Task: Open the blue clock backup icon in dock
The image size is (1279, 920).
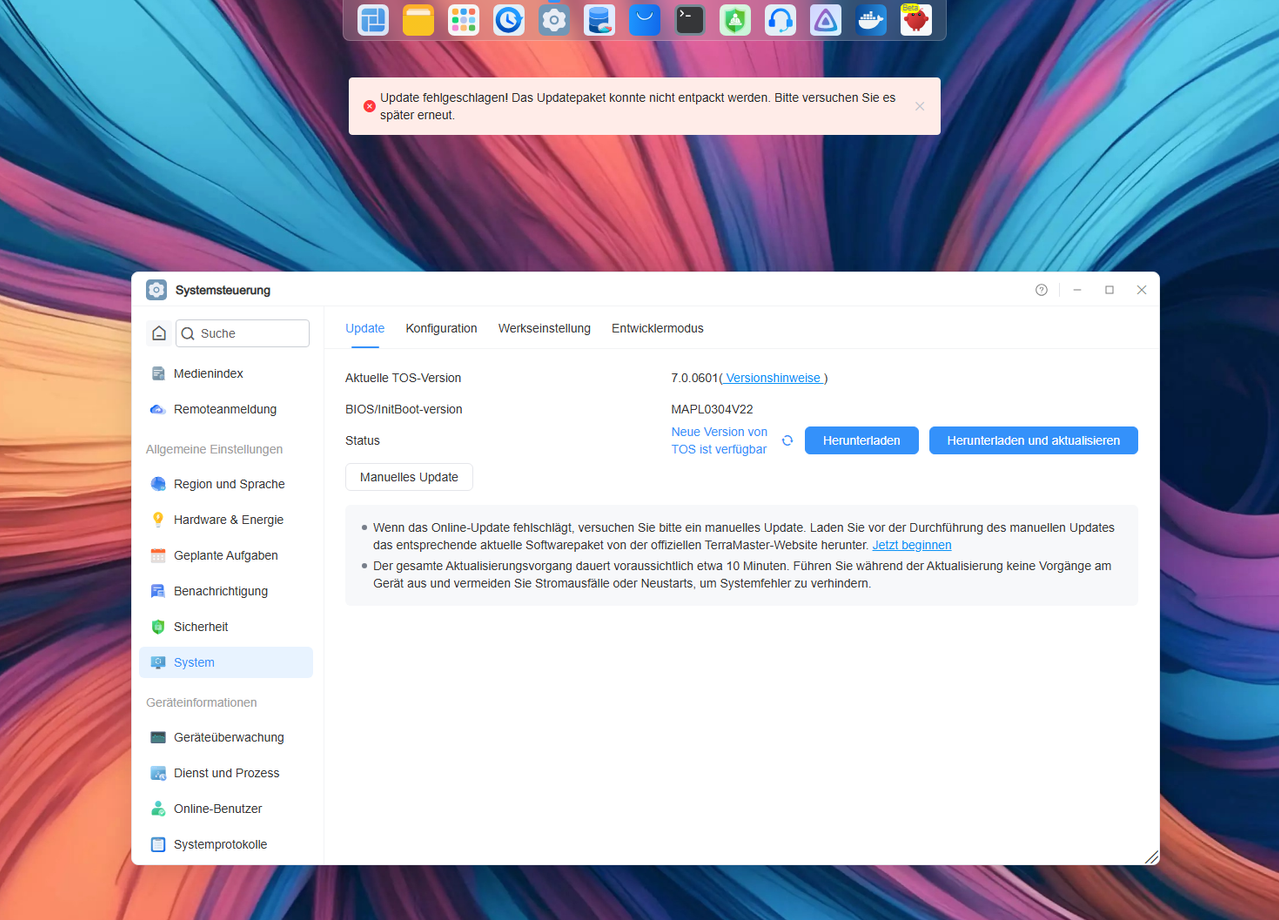Action: 509,20
